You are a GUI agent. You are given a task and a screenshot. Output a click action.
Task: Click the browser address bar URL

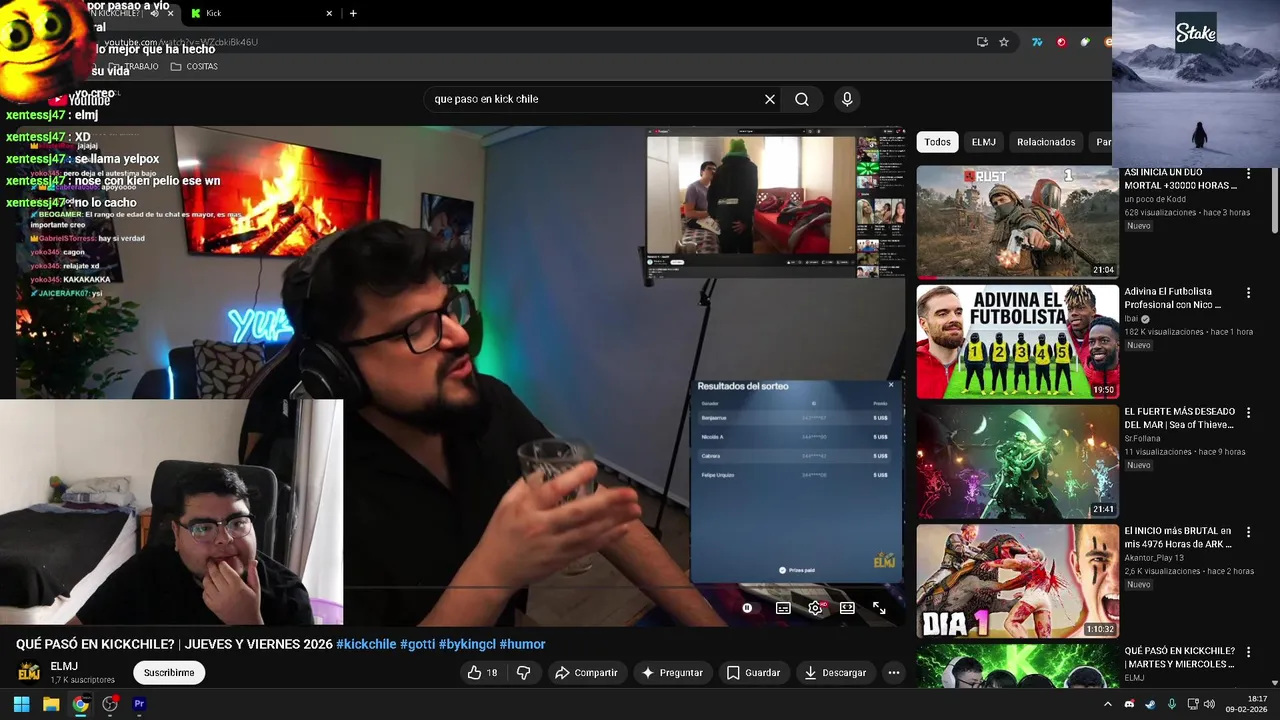tap(181, 42)
